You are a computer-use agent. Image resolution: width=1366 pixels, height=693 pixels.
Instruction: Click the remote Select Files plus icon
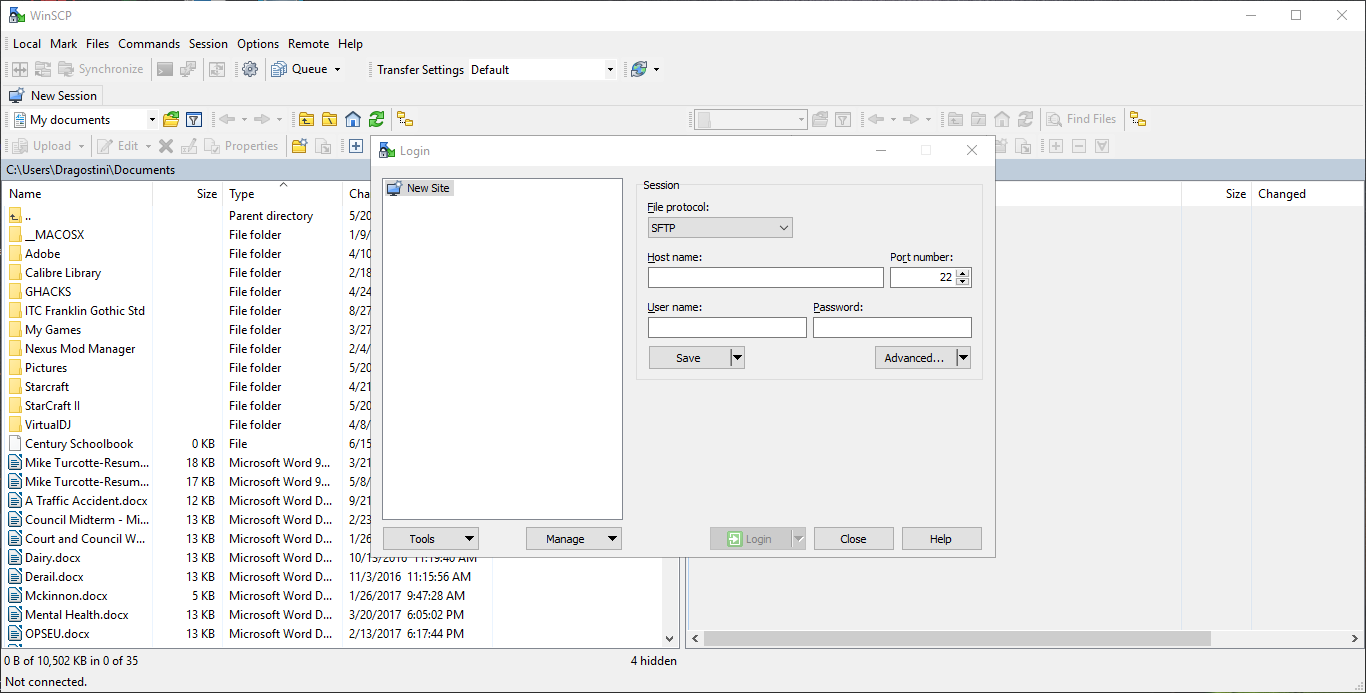coord(1055,146)
